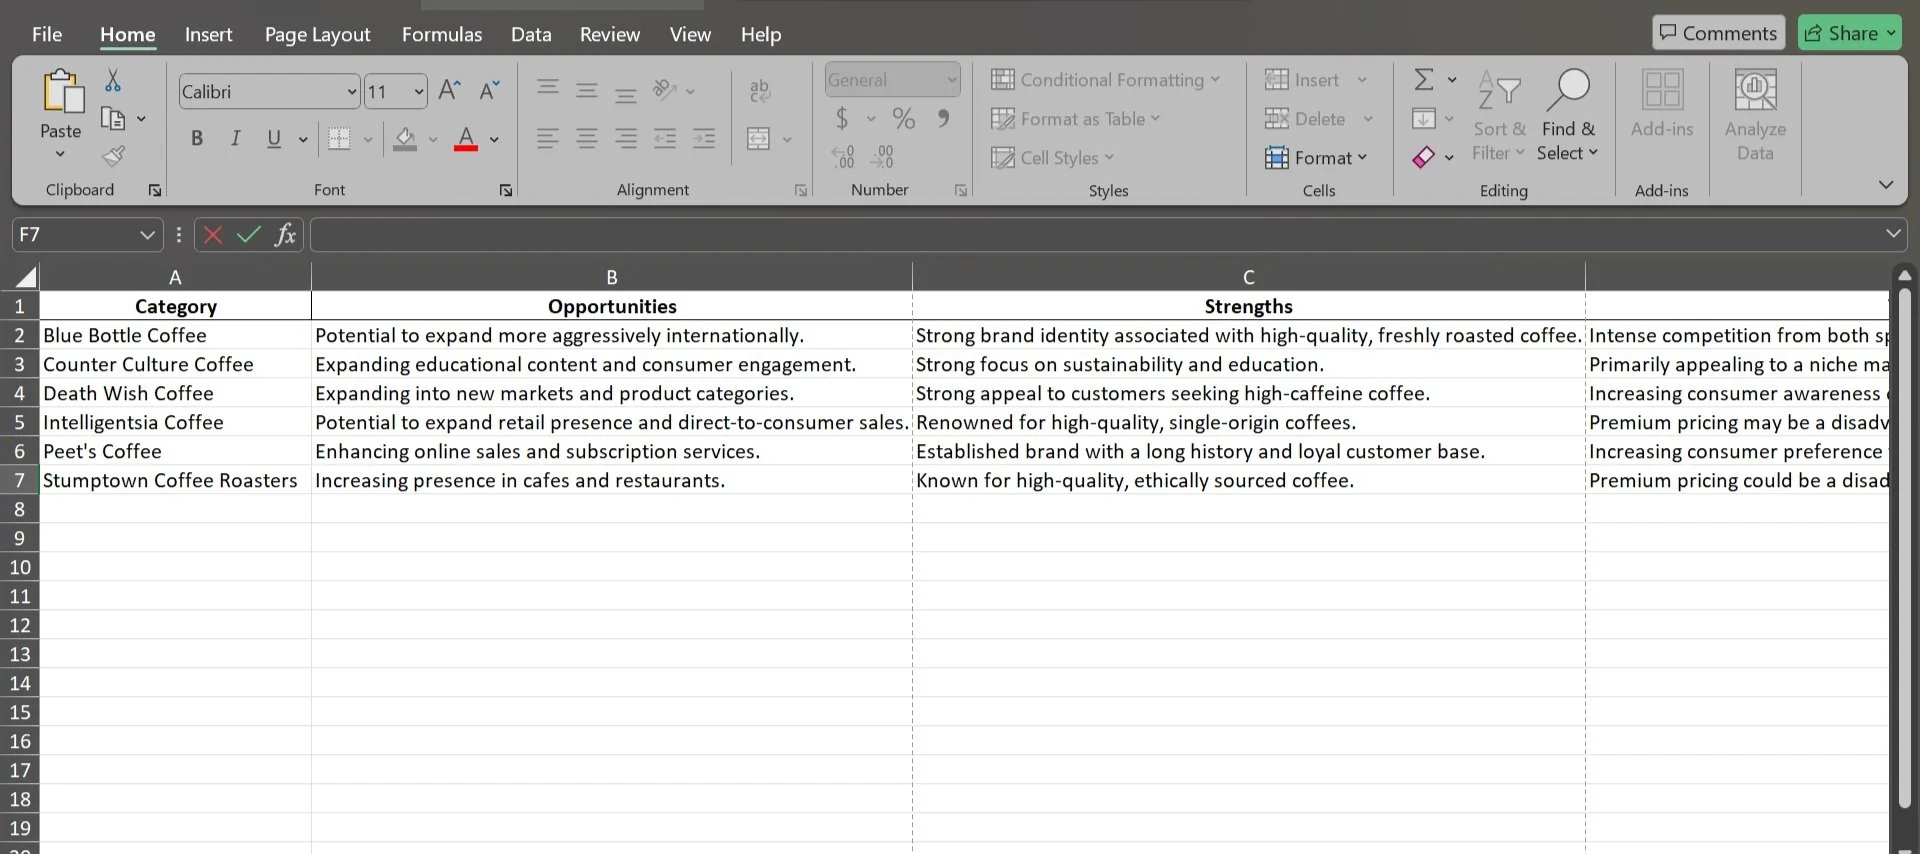Collapse the ribbon with chevron

pos(1886,185)
